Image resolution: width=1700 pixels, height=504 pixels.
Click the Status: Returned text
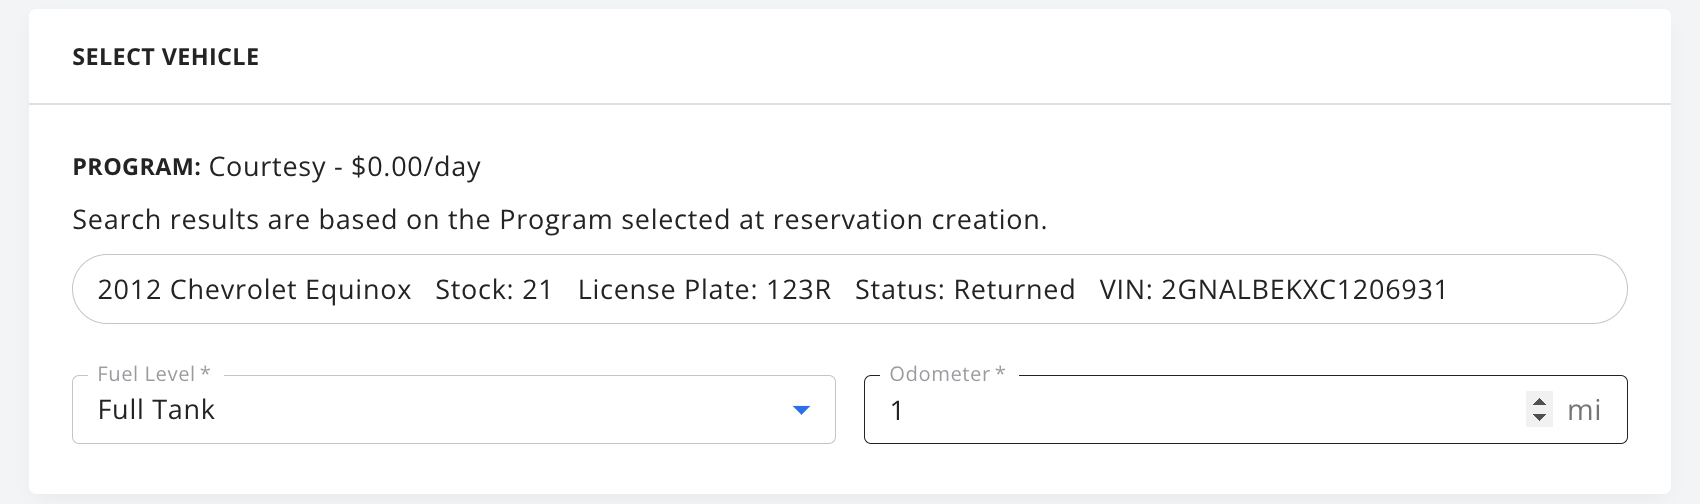pyautogui.click(x=965, y=290)
